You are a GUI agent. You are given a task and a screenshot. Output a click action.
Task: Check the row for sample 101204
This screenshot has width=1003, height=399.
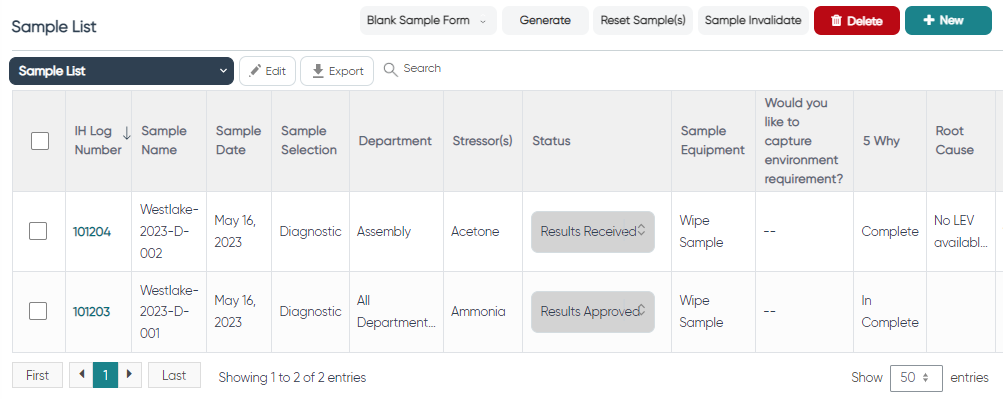(38, 231)
